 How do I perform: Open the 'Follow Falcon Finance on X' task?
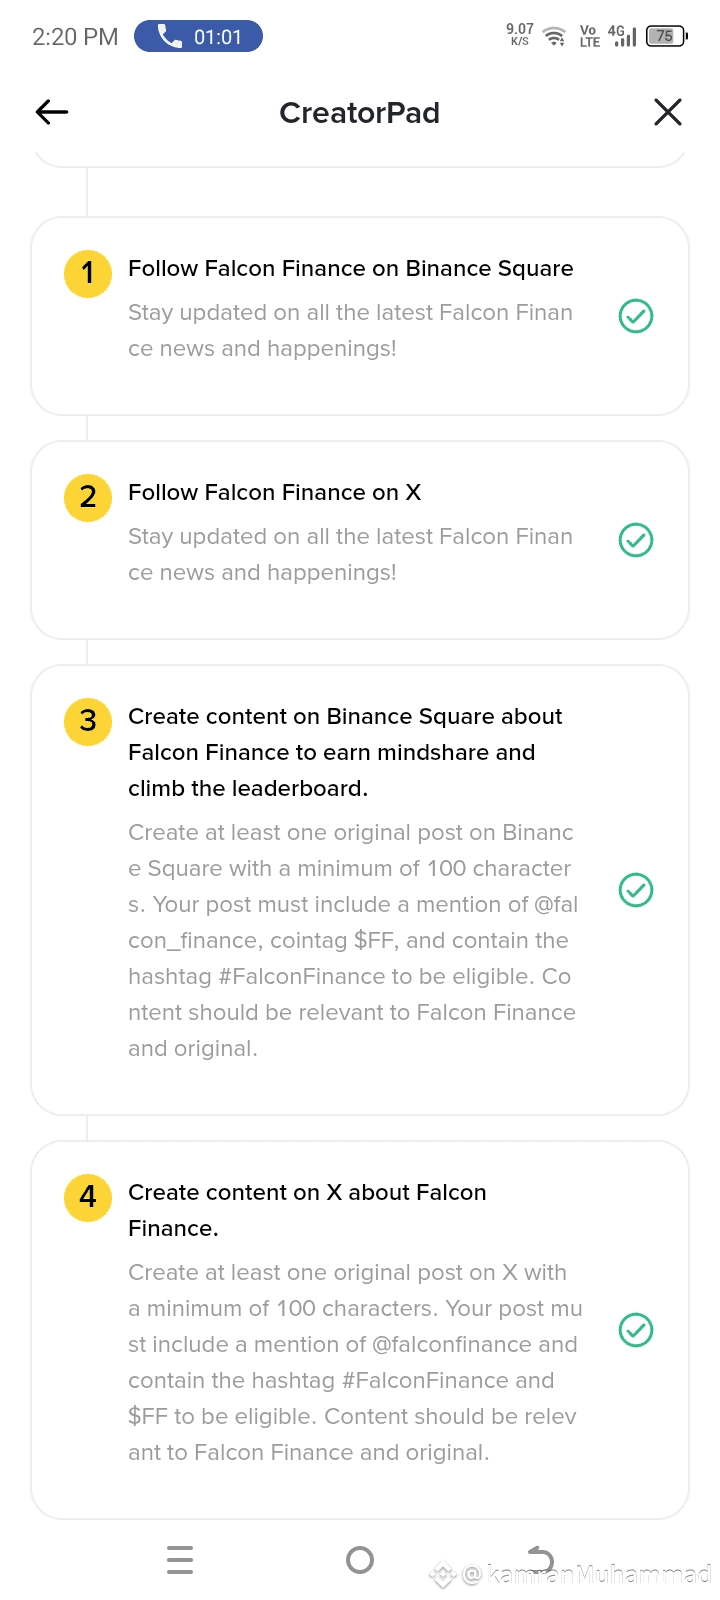tap(274, 493)
